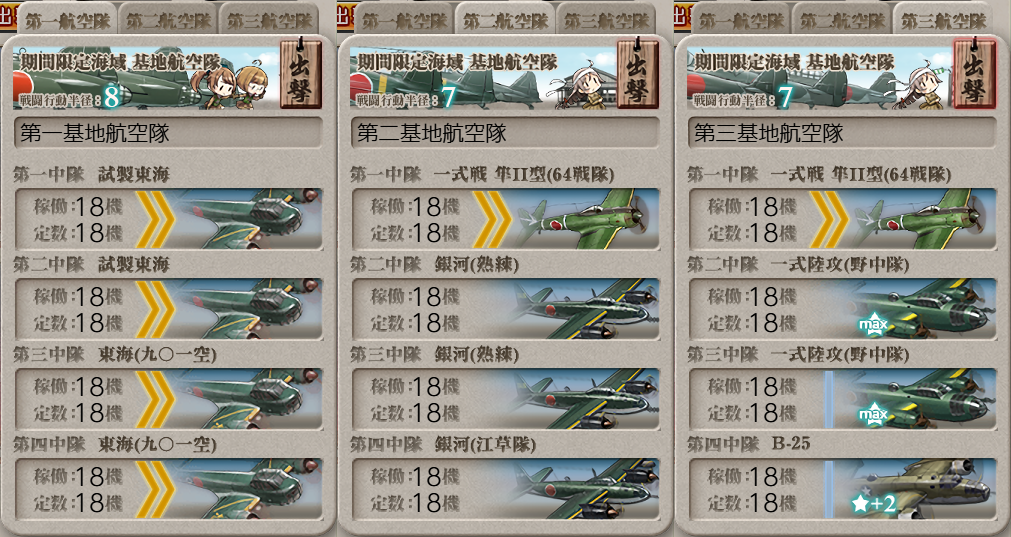Click the max badge on the 第二中隊 一式陸攻(野中隊)
Screen dimensions: 1011x537
point(873,324)
